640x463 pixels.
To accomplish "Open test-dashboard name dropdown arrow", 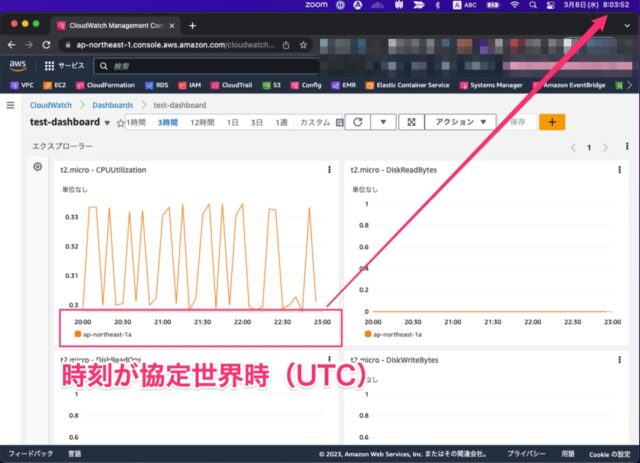I will click(107, 123).
